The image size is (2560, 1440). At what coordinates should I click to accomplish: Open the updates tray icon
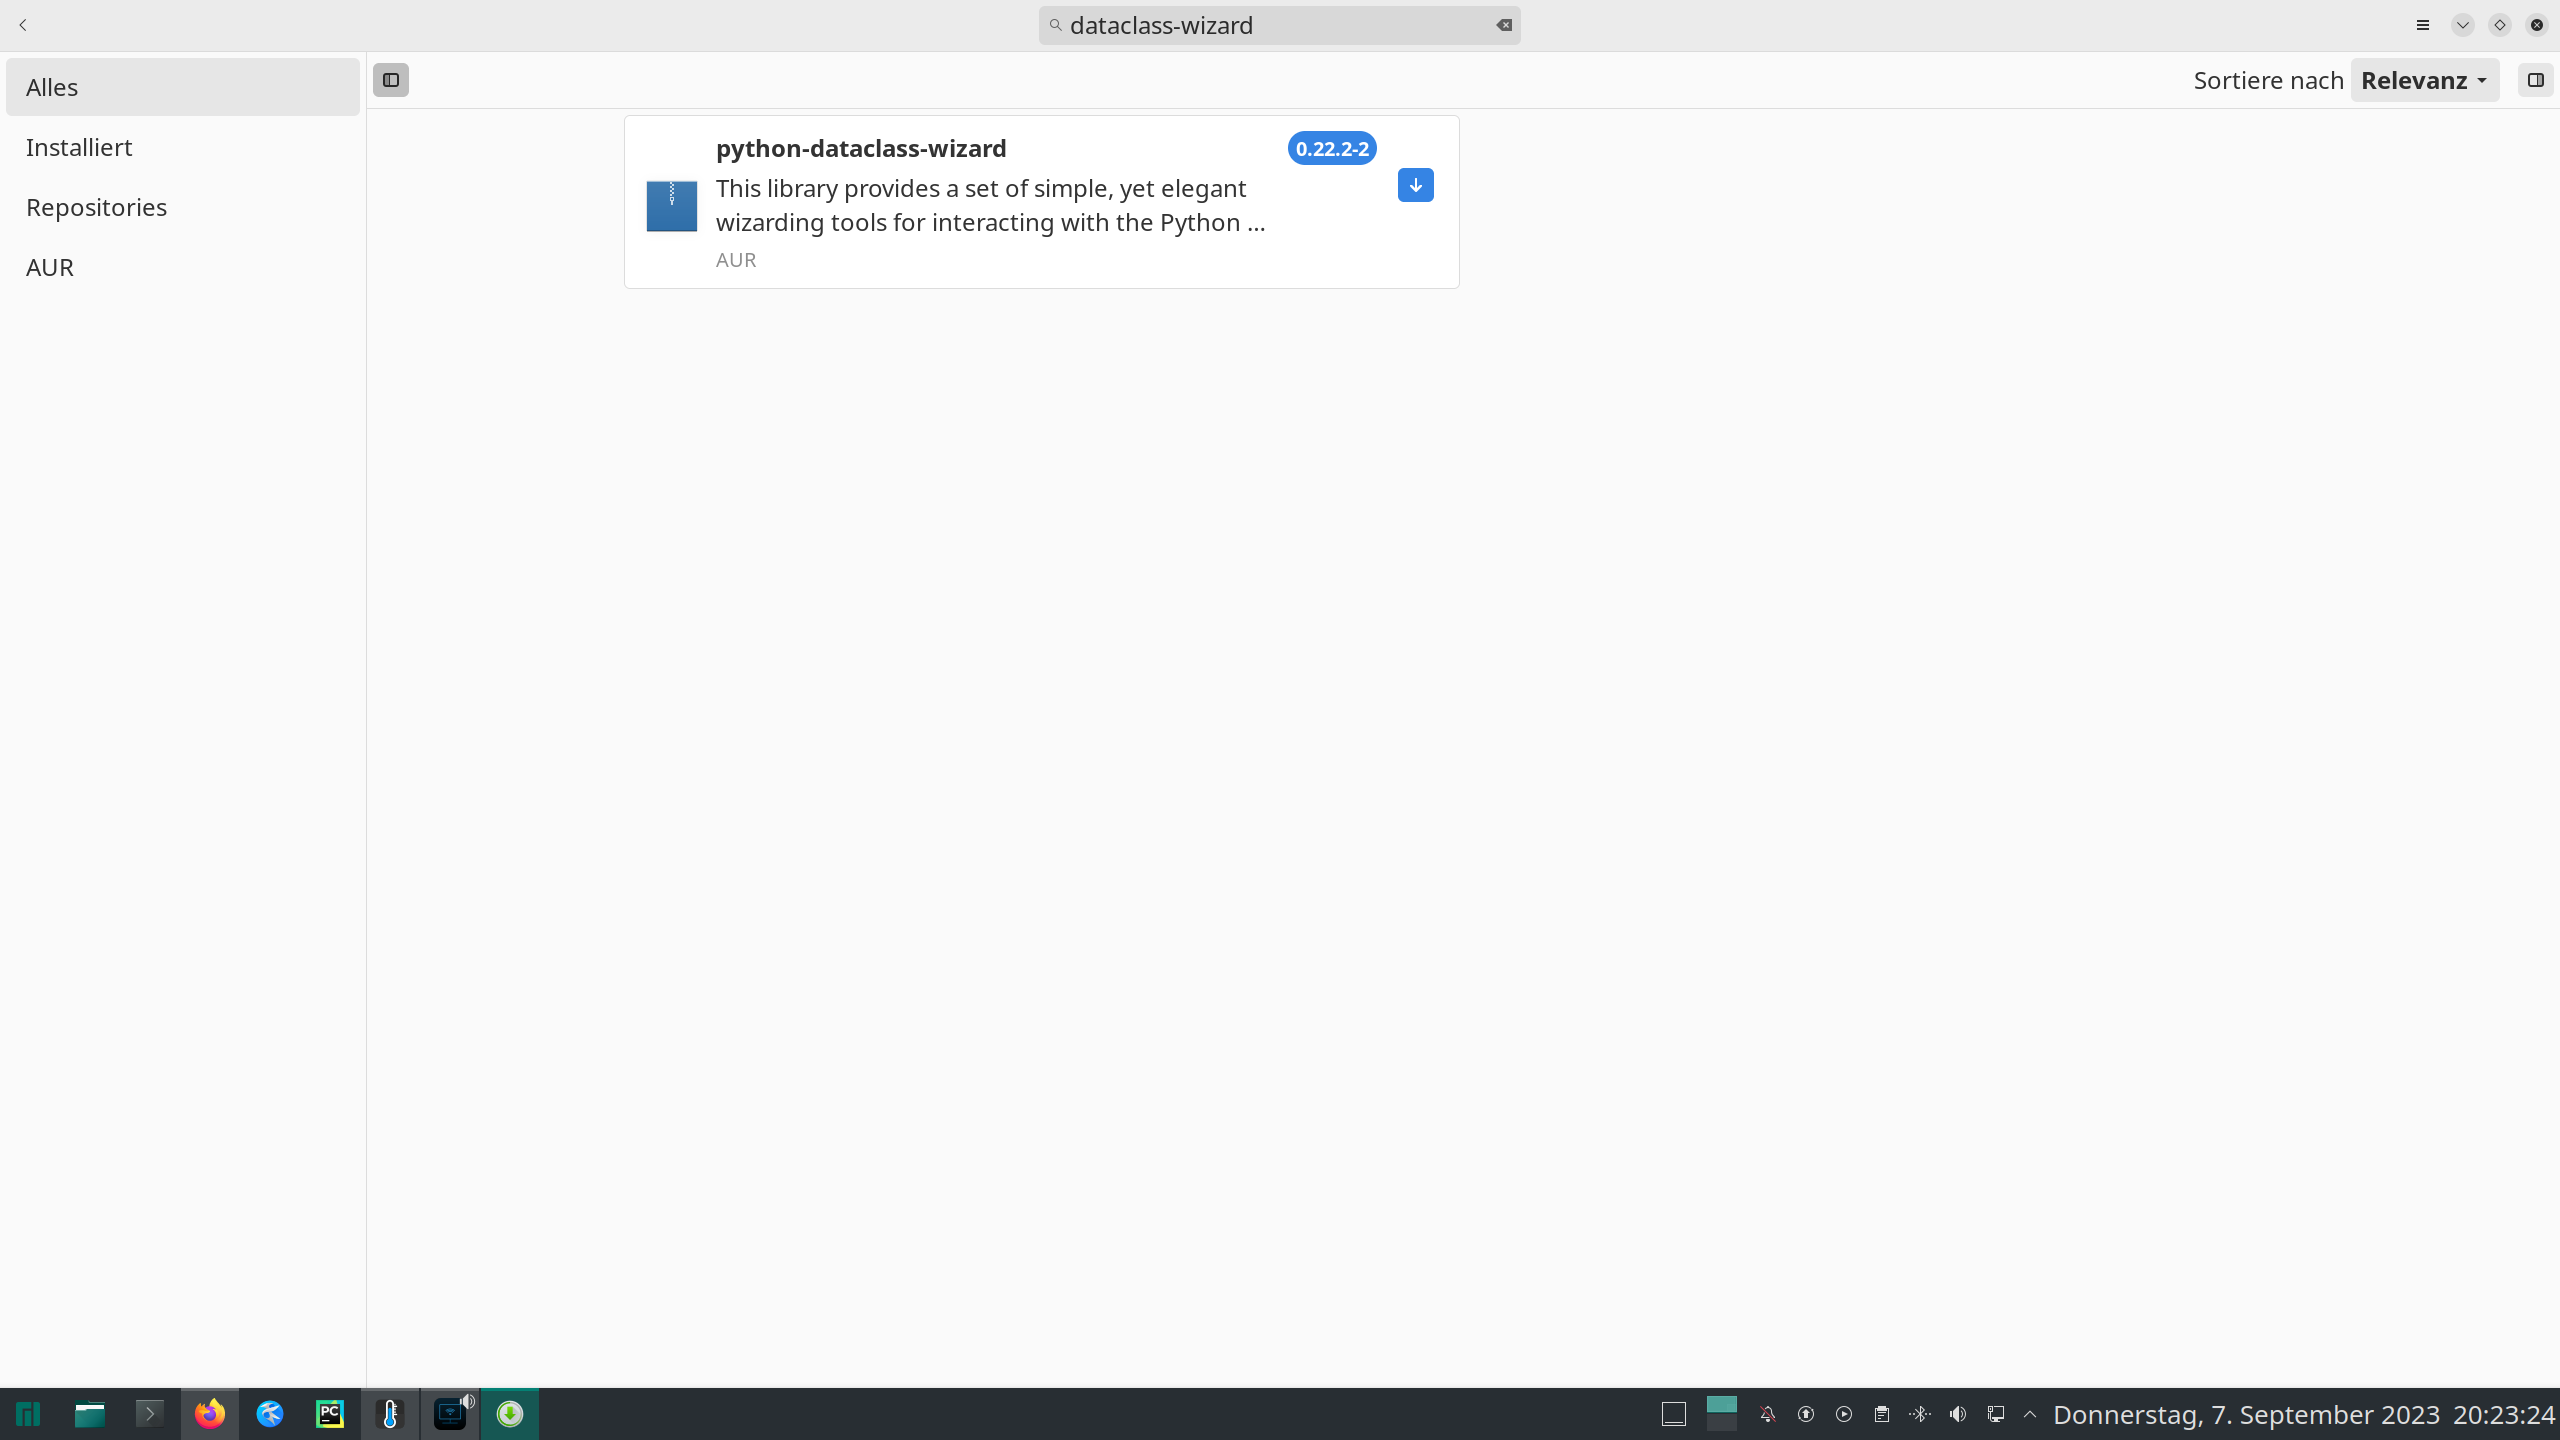[1806, 1414]
